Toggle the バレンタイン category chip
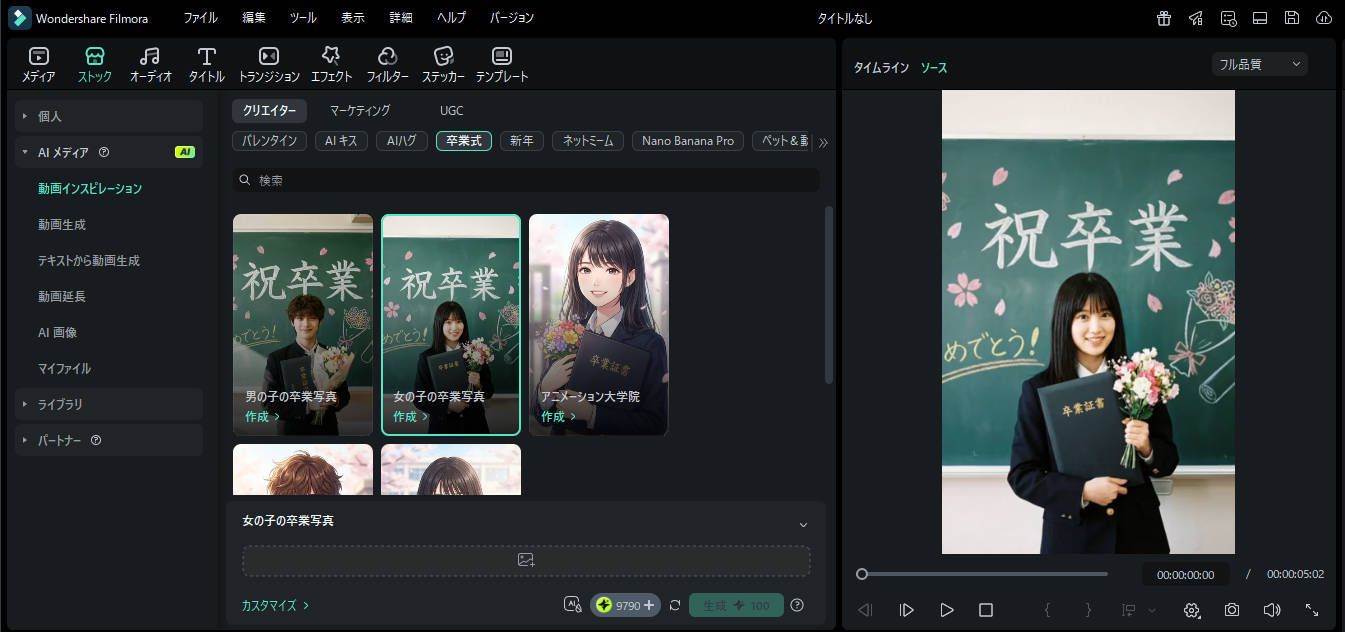This screenshot has width=1345, height=632. point(269,141)
